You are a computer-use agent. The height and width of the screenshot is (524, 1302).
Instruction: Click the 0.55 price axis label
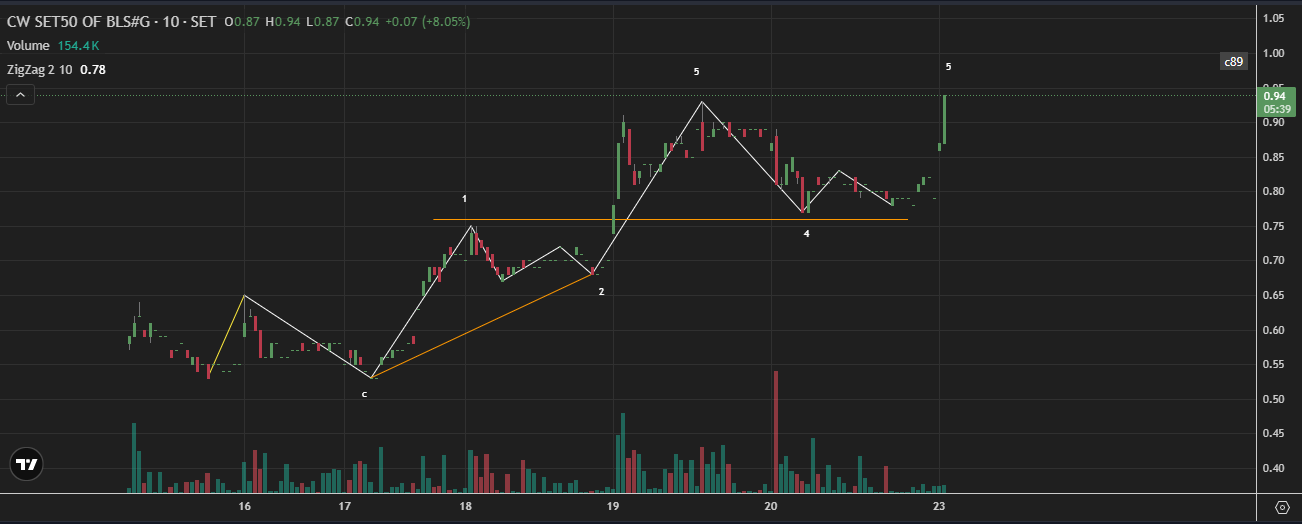1274,365
